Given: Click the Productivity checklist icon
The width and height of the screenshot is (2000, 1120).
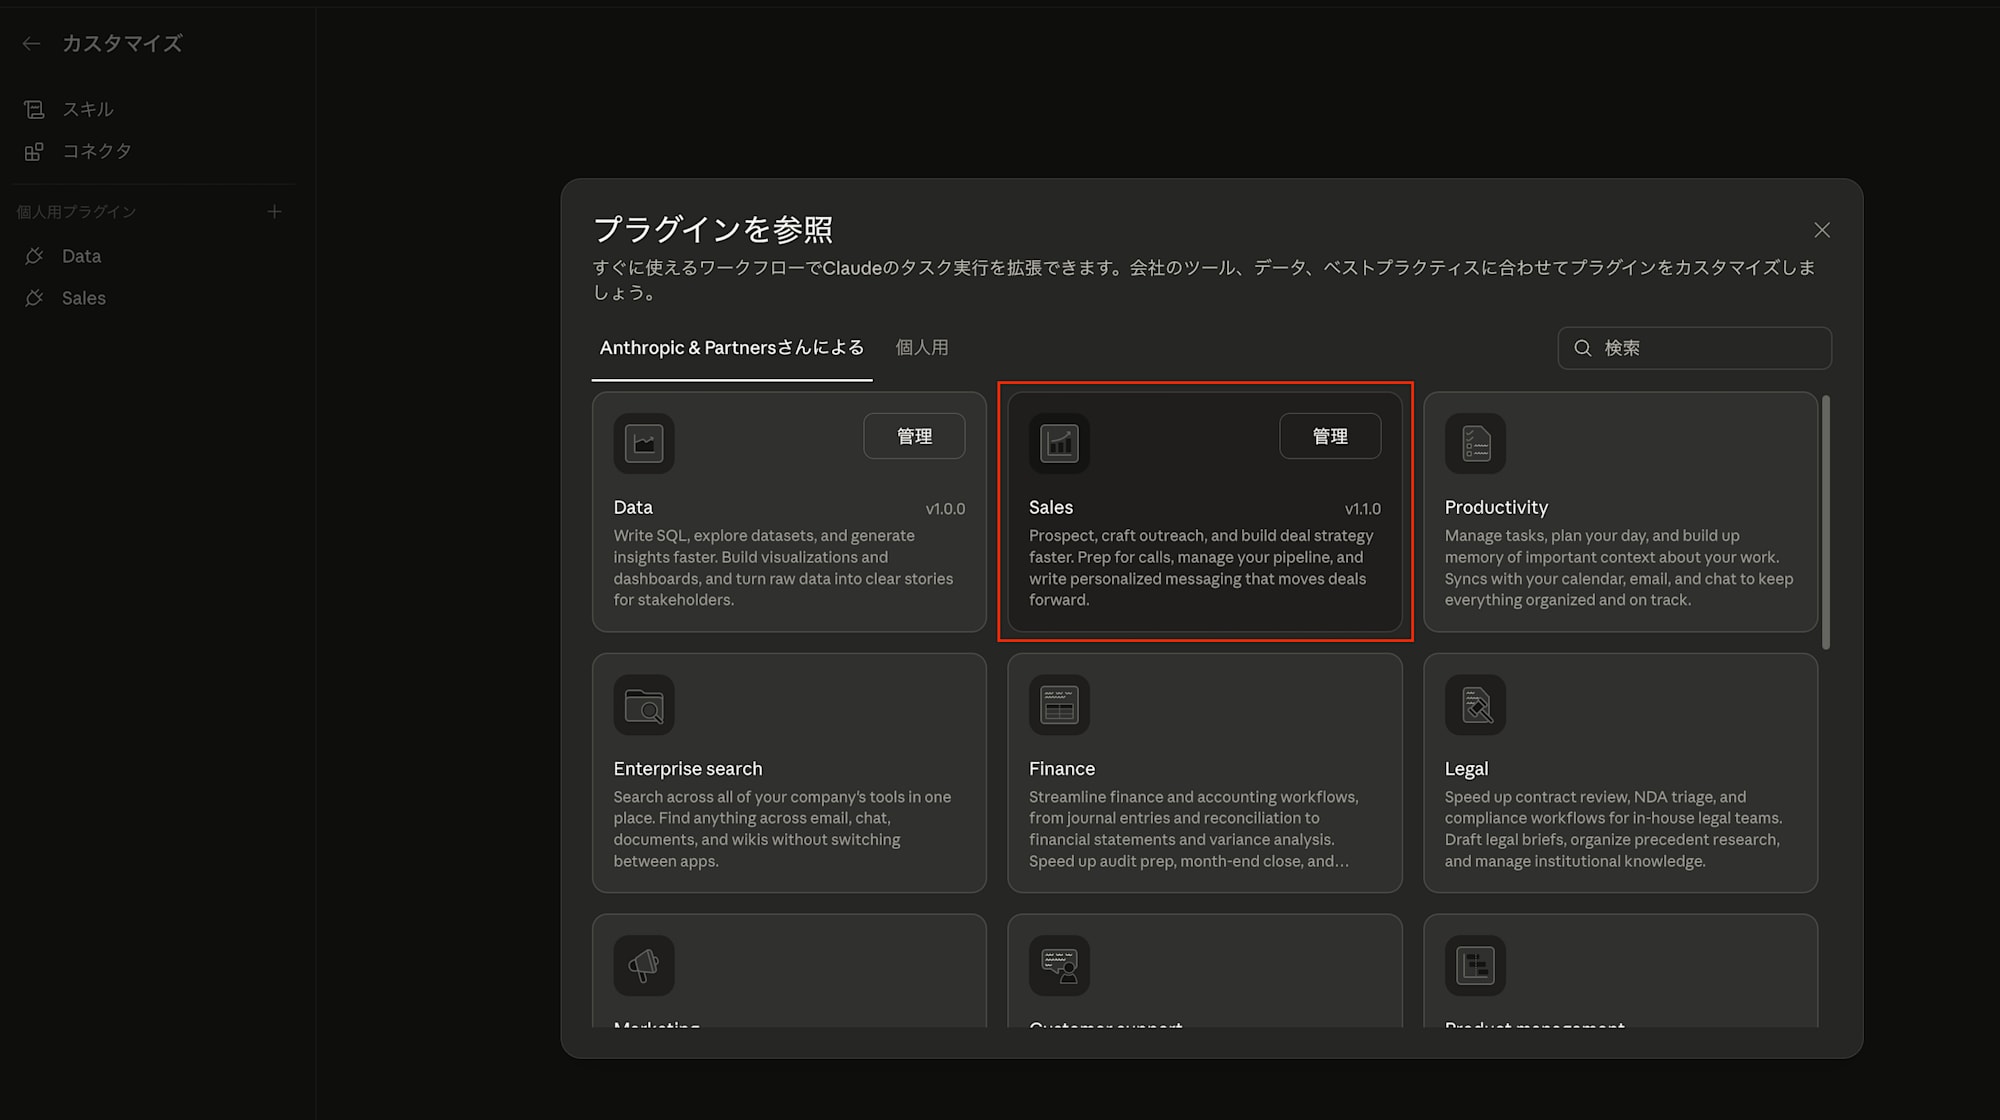Looking at the screenshot, I should click(x=1475, y=443).
